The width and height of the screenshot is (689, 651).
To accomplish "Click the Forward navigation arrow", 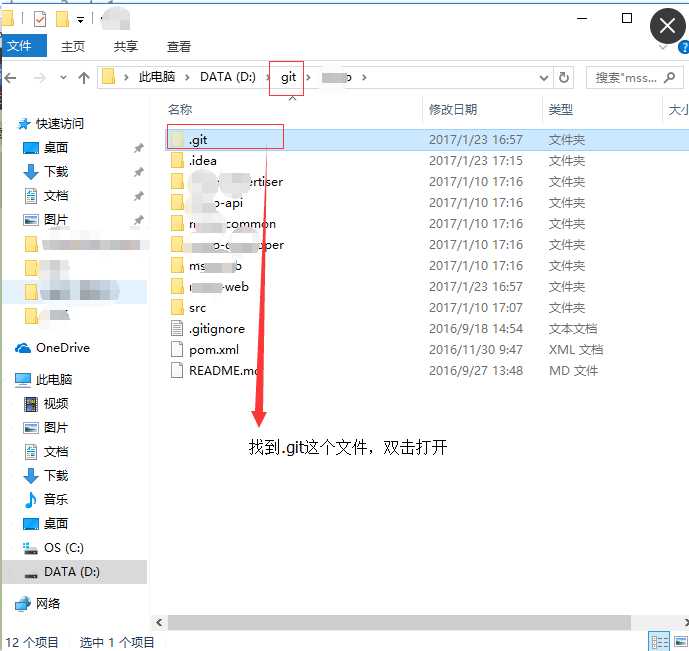I will click(40, 78).
